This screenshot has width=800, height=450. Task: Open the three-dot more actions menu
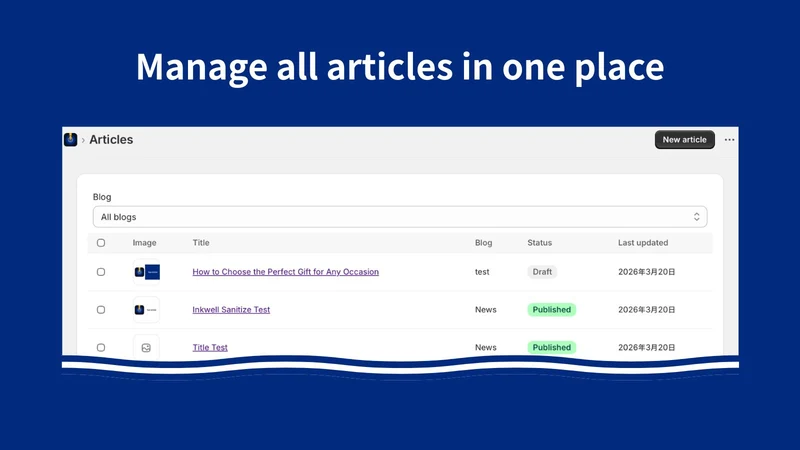click(730, 139)
